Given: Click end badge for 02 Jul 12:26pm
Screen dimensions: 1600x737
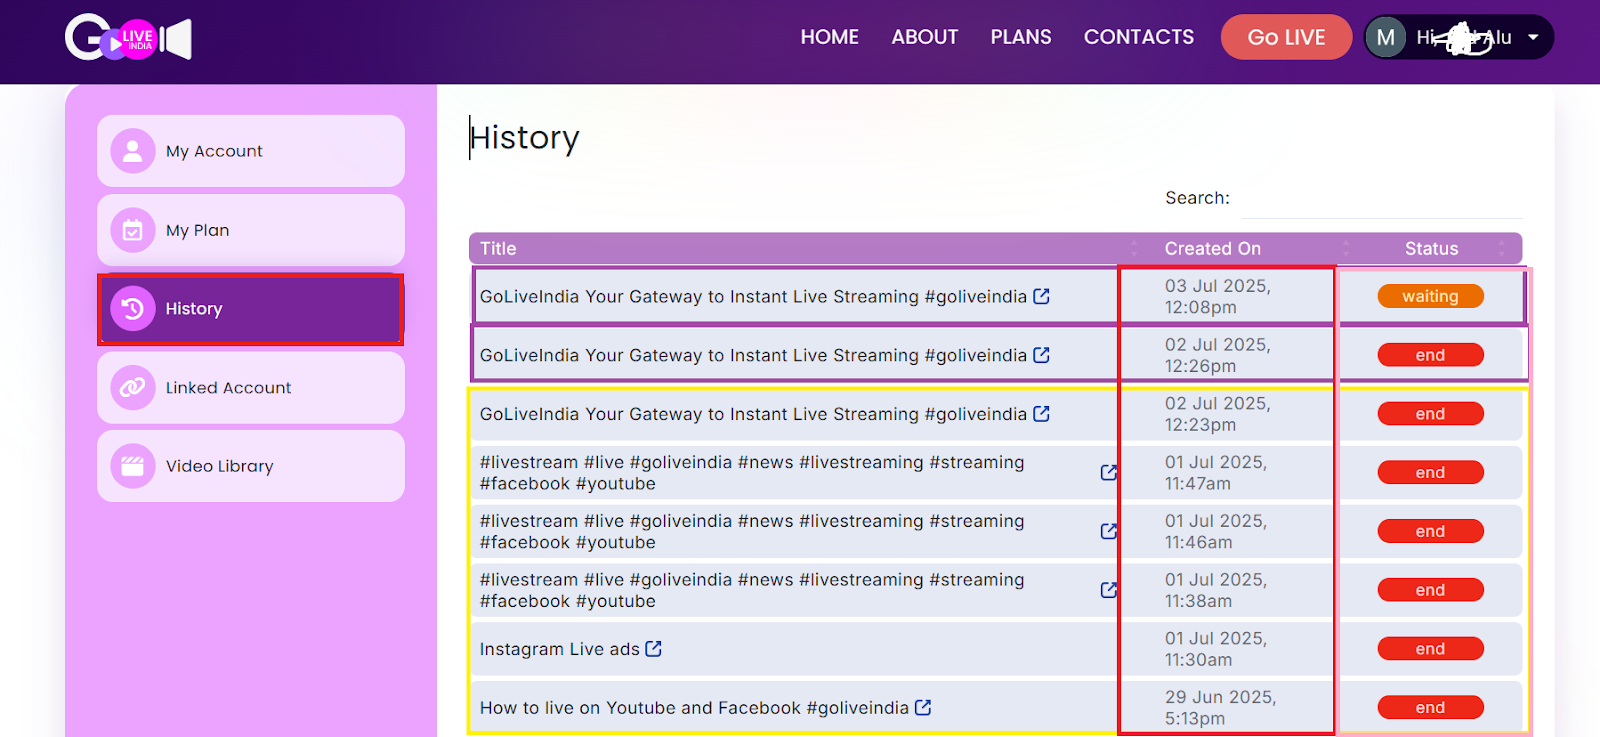Looking at the screenshot, I should (1430, 355).
